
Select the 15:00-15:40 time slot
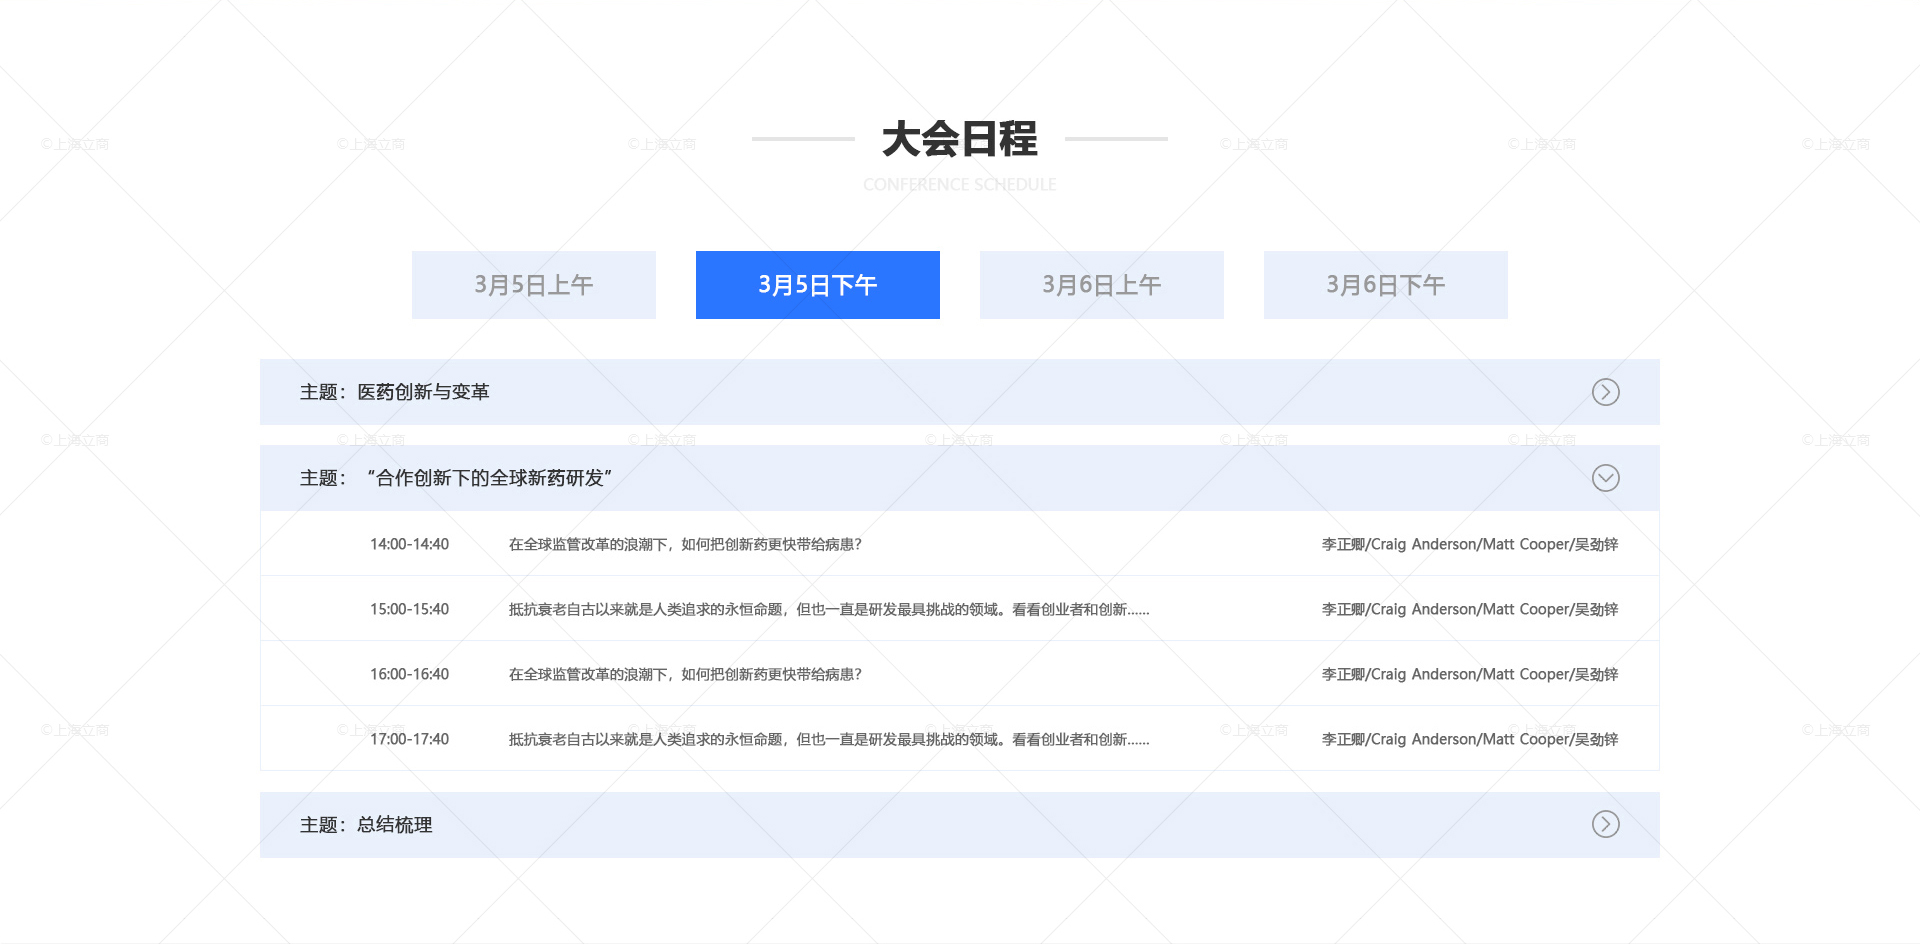pyautogui.click(x=409, y=609)
